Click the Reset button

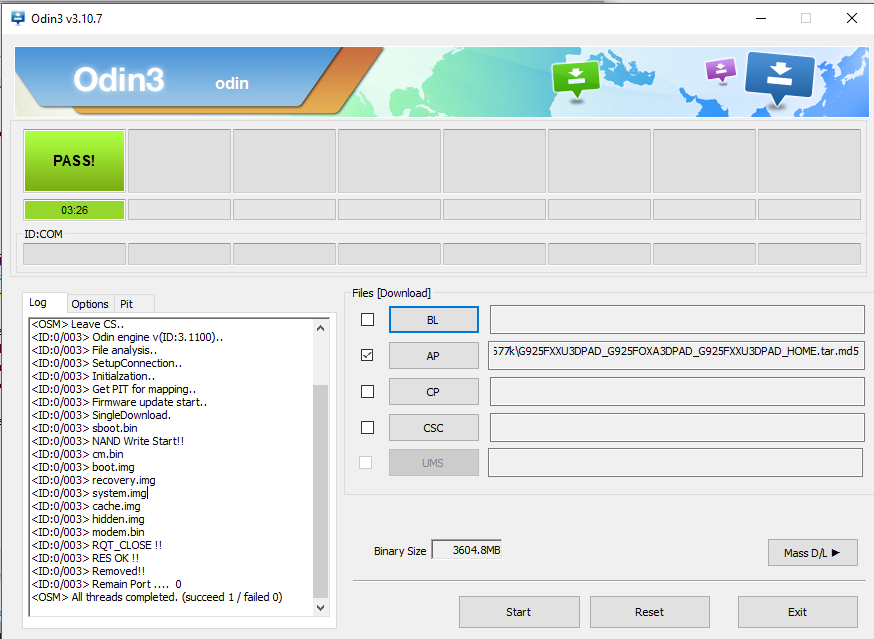(650, 612)
